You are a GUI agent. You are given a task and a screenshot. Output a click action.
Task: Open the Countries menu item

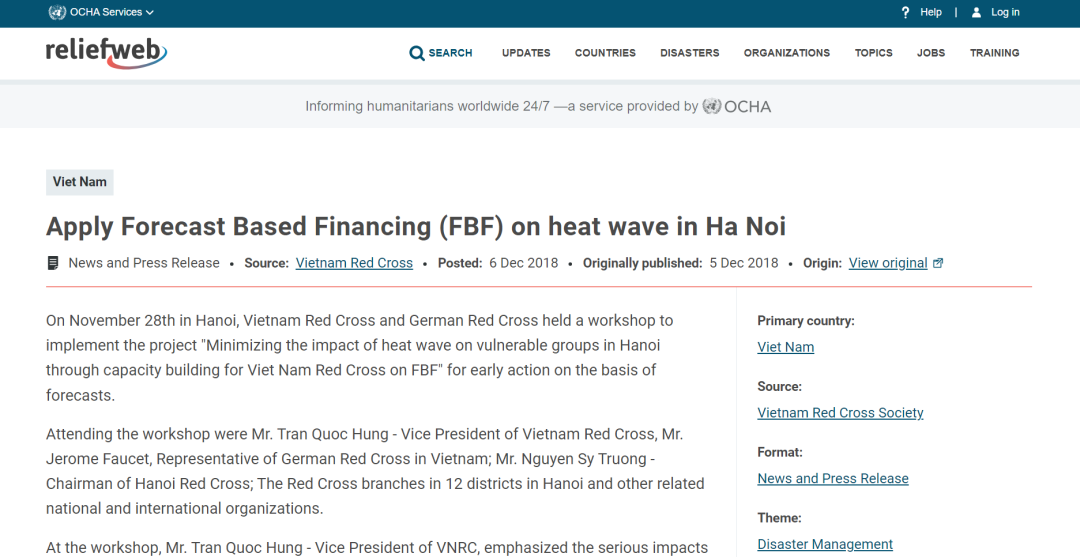(x=605, y=53)
